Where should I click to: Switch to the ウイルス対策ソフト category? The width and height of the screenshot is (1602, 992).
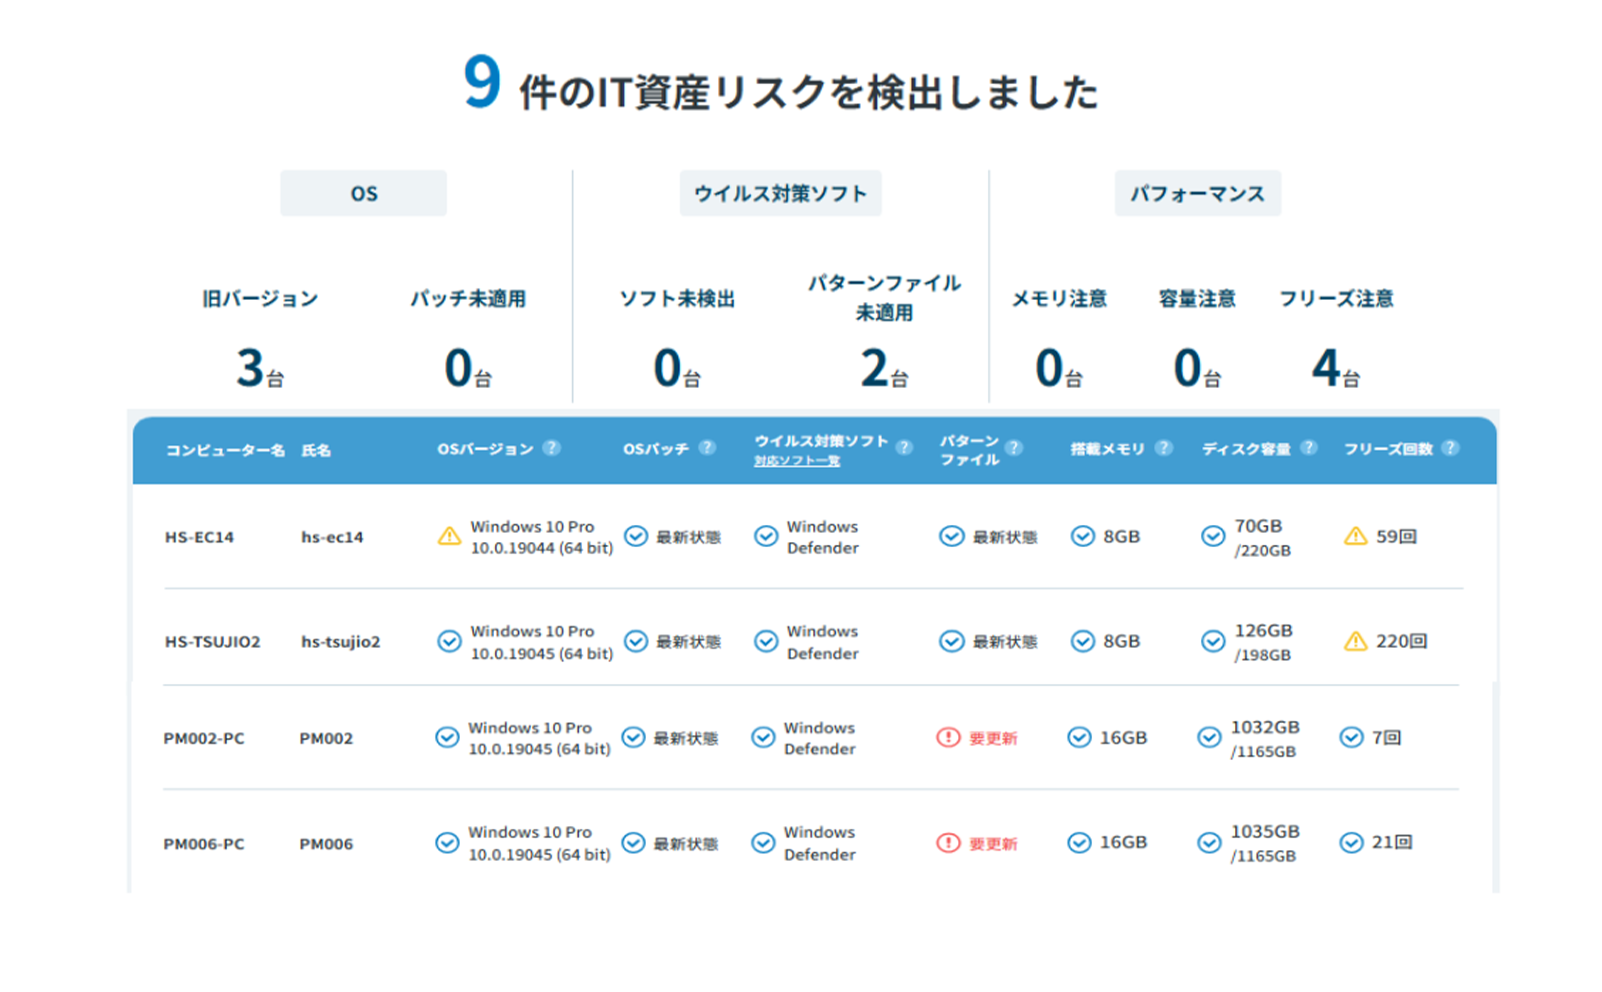pyautogui.click(x=780, y=193)
